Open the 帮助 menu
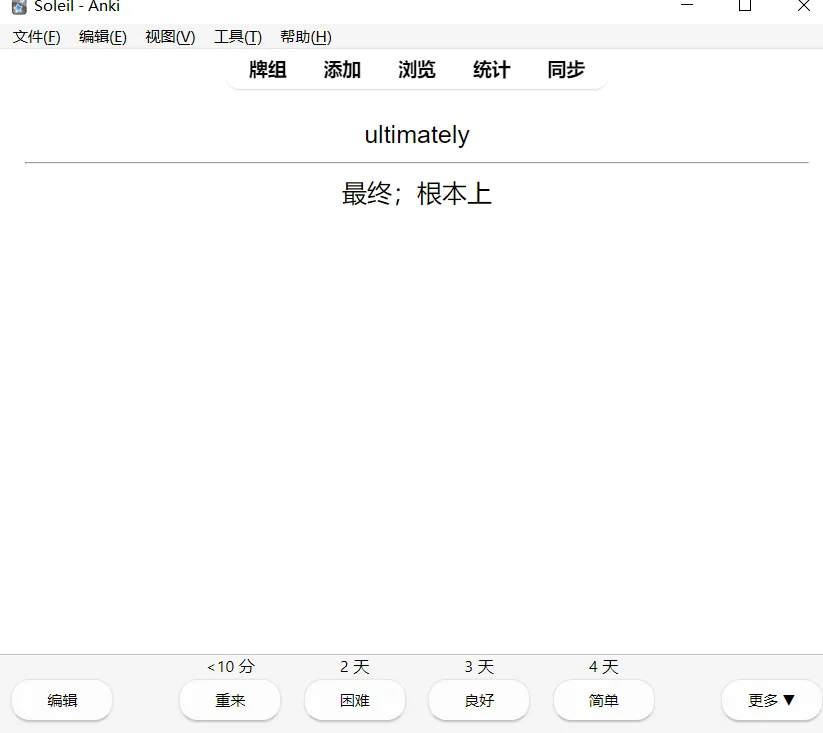The image size is (823, 733). point(304,37)
